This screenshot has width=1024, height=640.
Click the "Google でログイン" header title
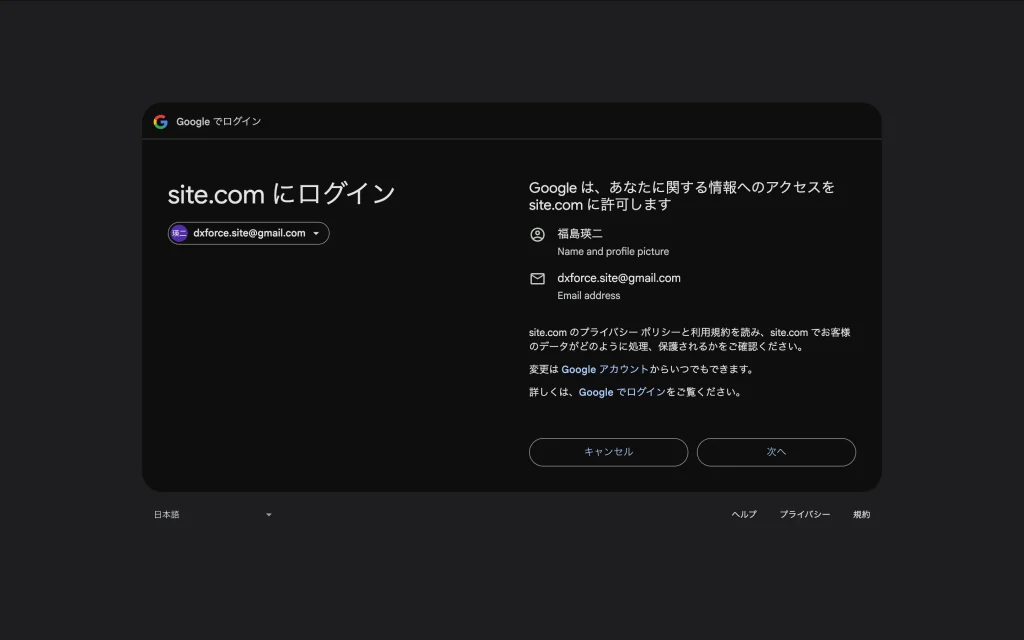[218, 122]
